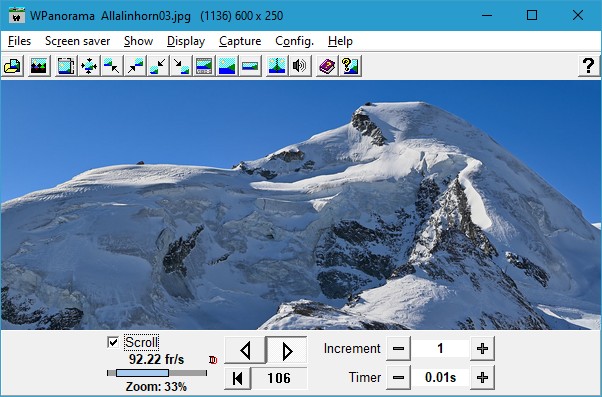
Task: Open the Display menu
Action: (186, 41)
